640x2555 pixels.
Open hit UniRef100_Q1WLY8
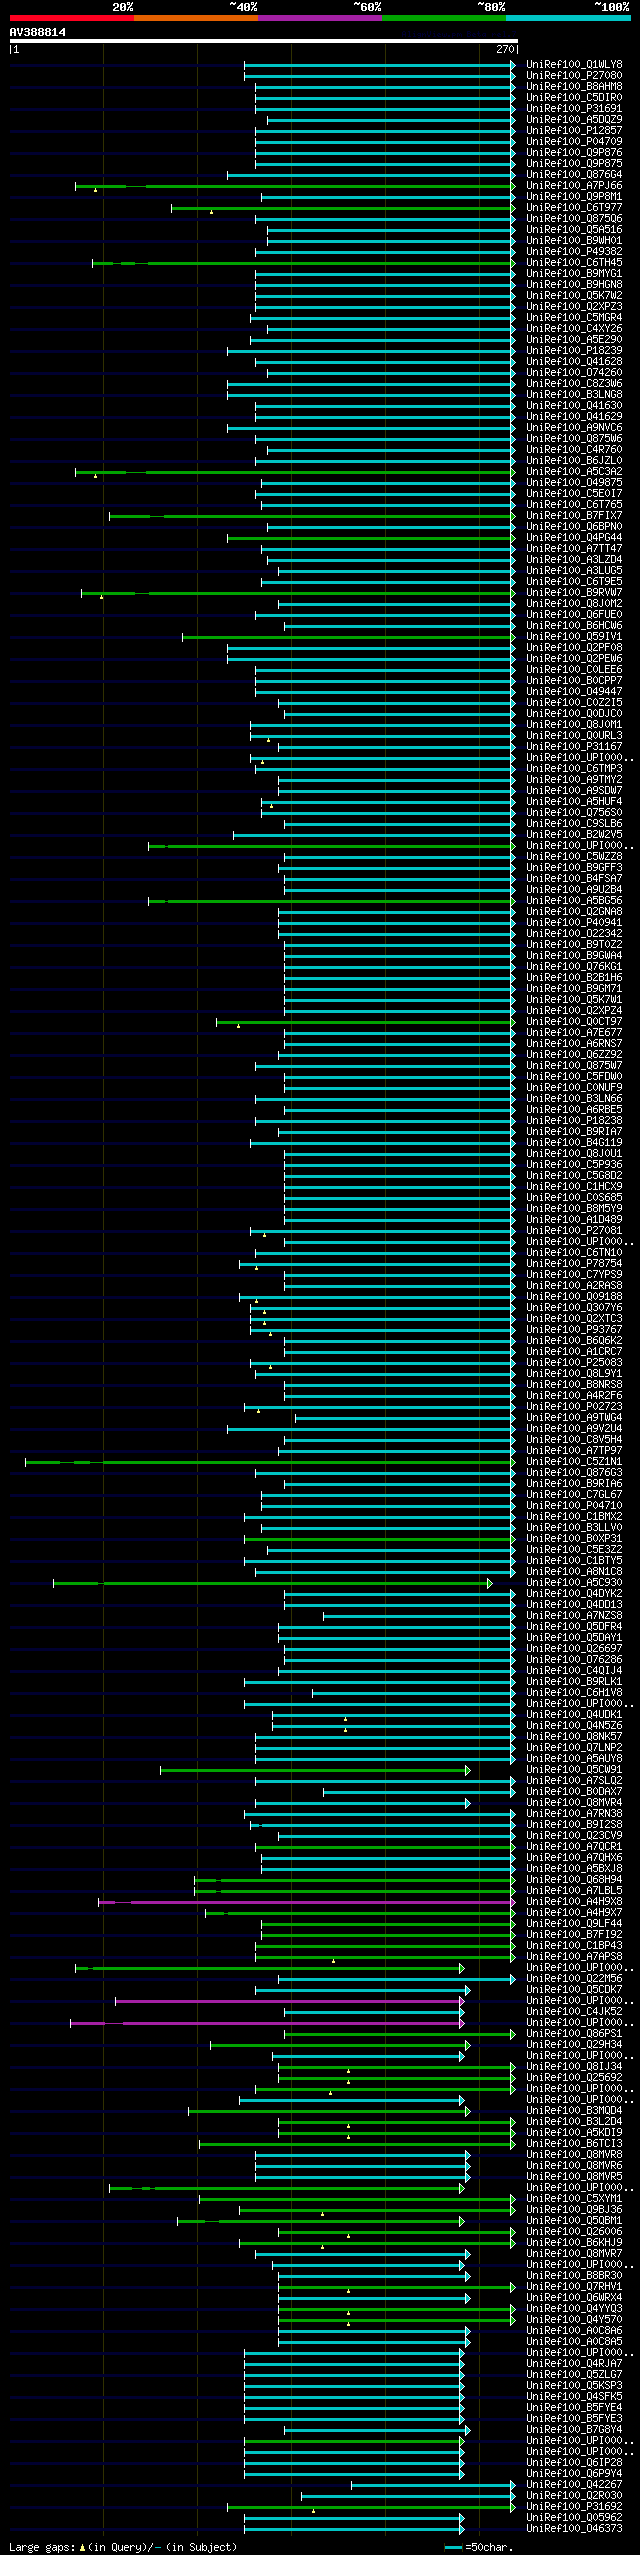pyautogui.click(x=574, y=64)
